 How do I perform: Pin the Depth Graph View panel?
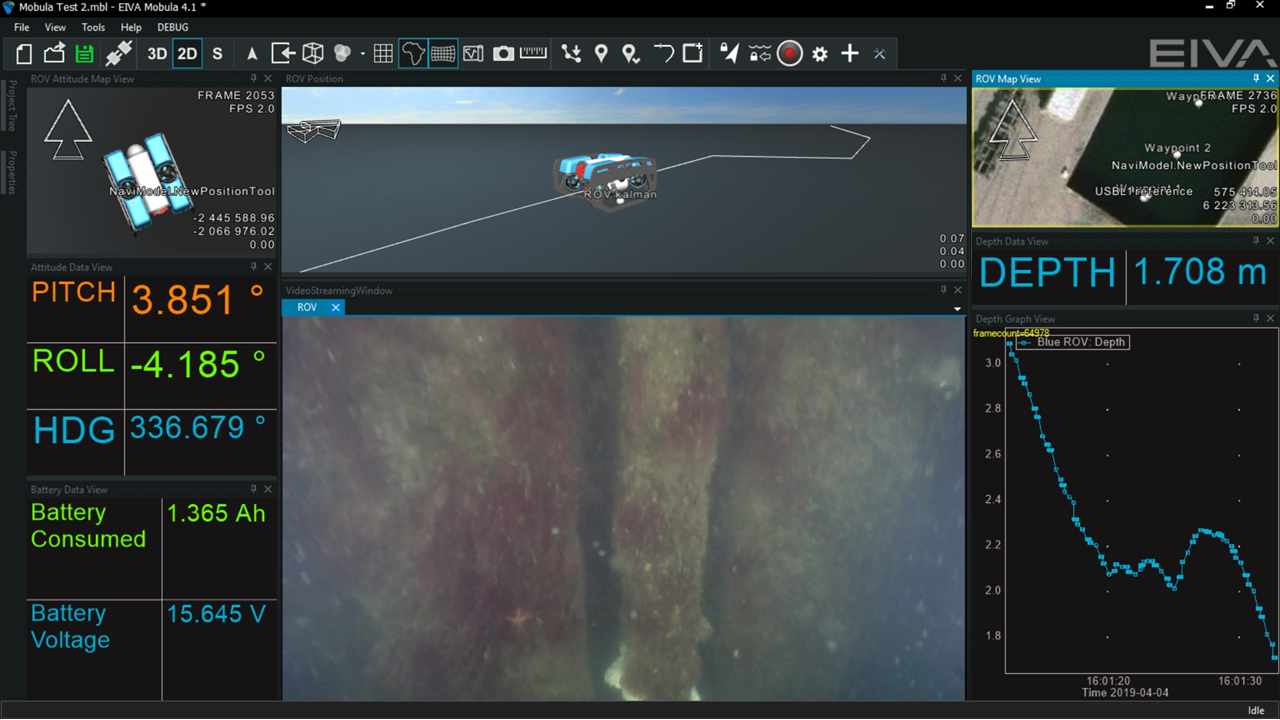pos(1257,319)
